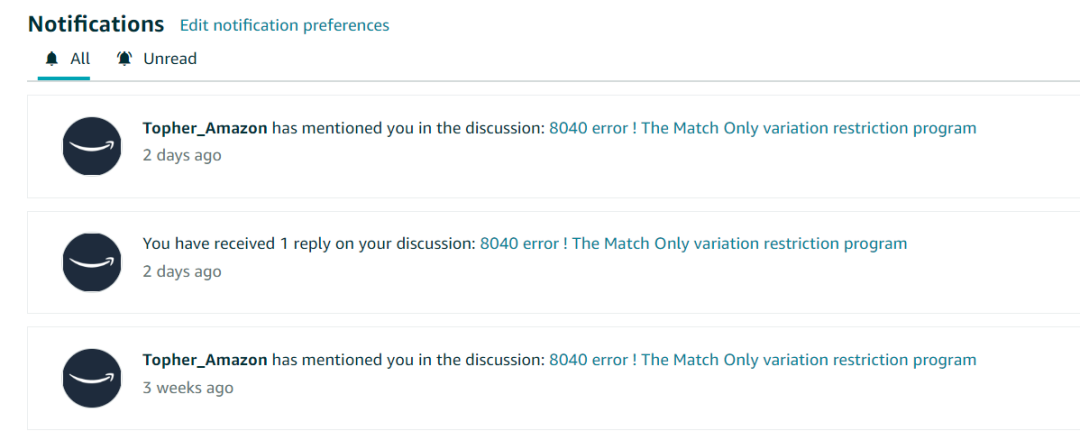The height and width of the screenshot is (431, 1080).
Task: Click the Notifications page heading
Action: [x=96, y=25]
